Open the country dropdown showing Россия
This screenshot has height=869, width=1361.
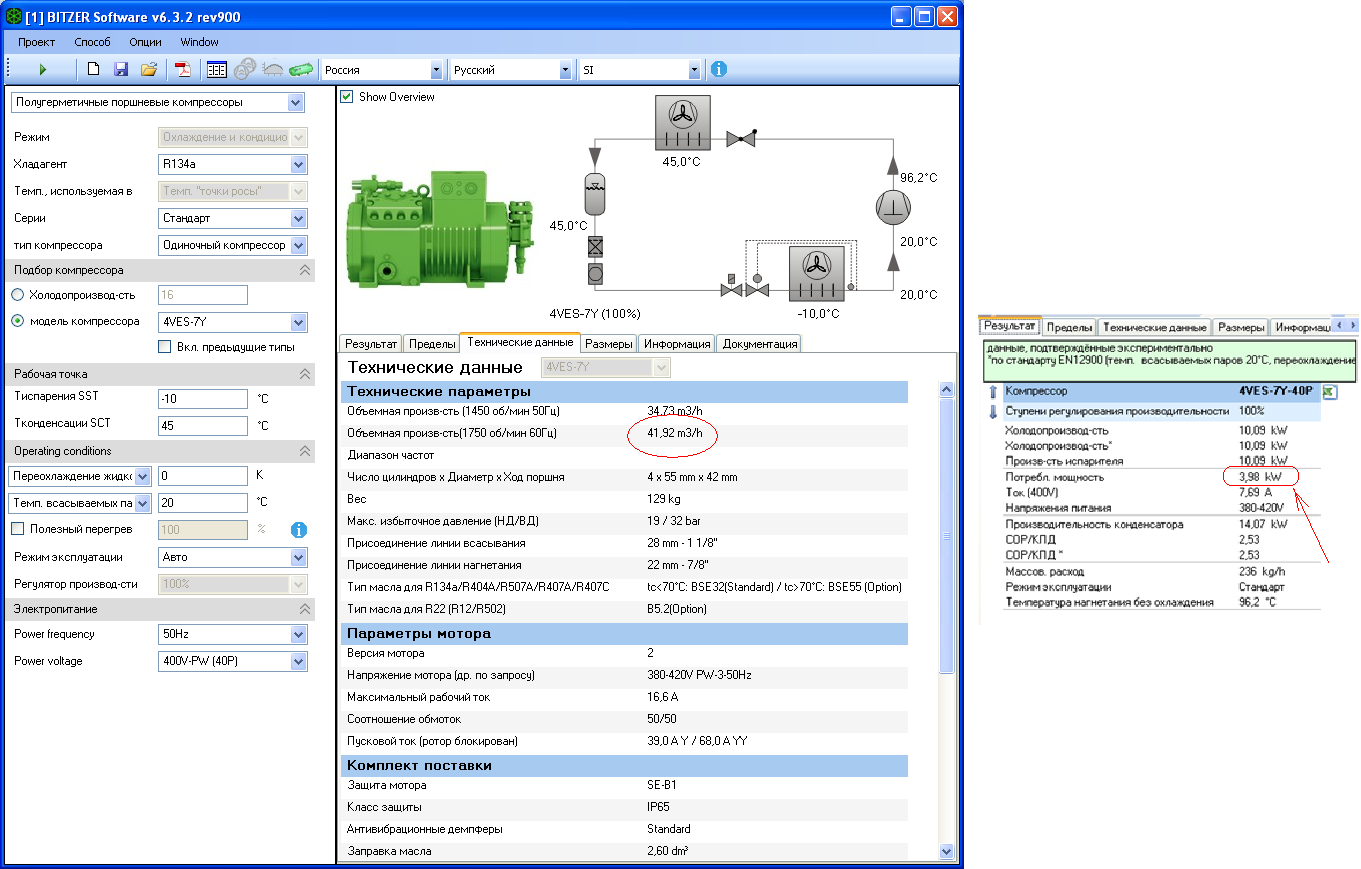382,70
